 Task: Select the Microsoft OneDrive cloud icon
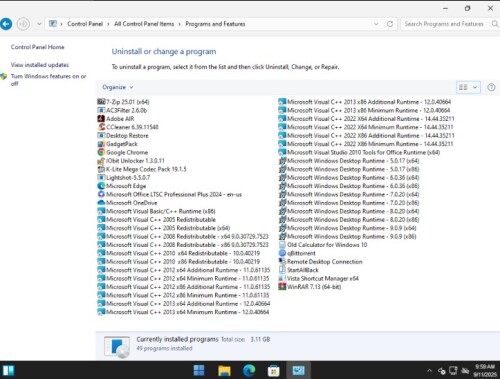point(101,203)
